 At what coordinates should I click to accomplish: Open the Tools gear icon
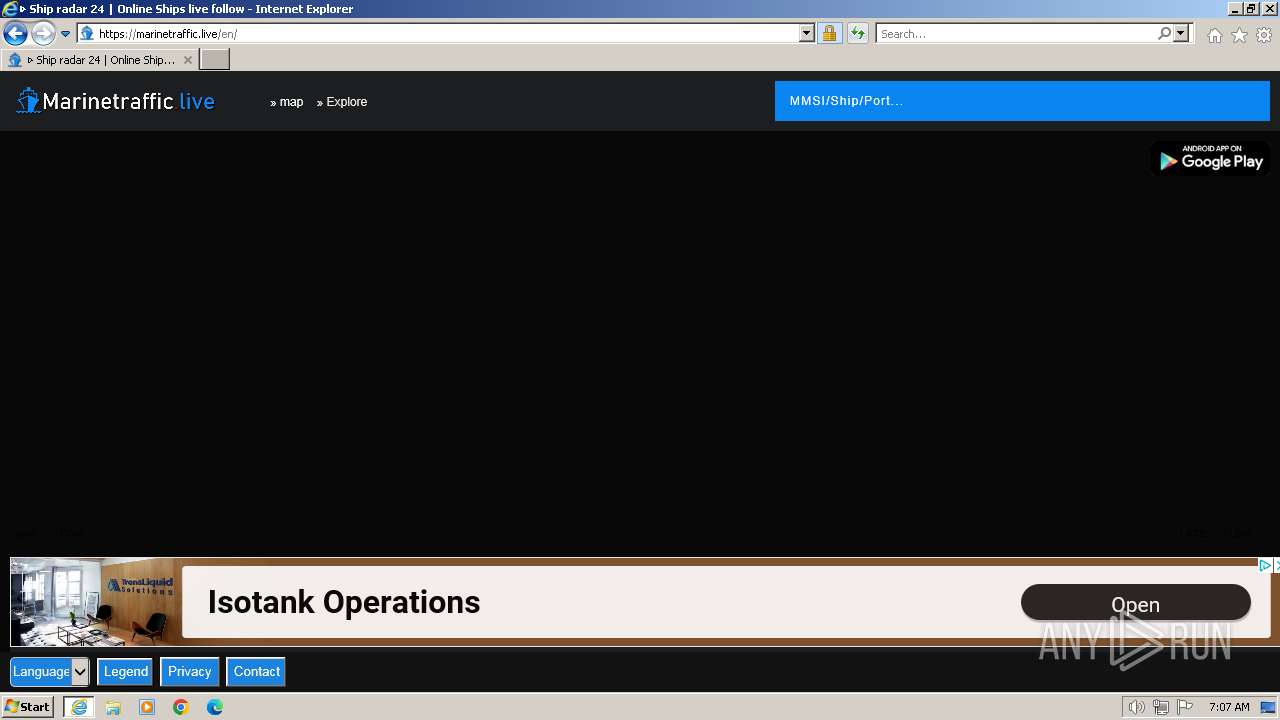(1264, 35)
